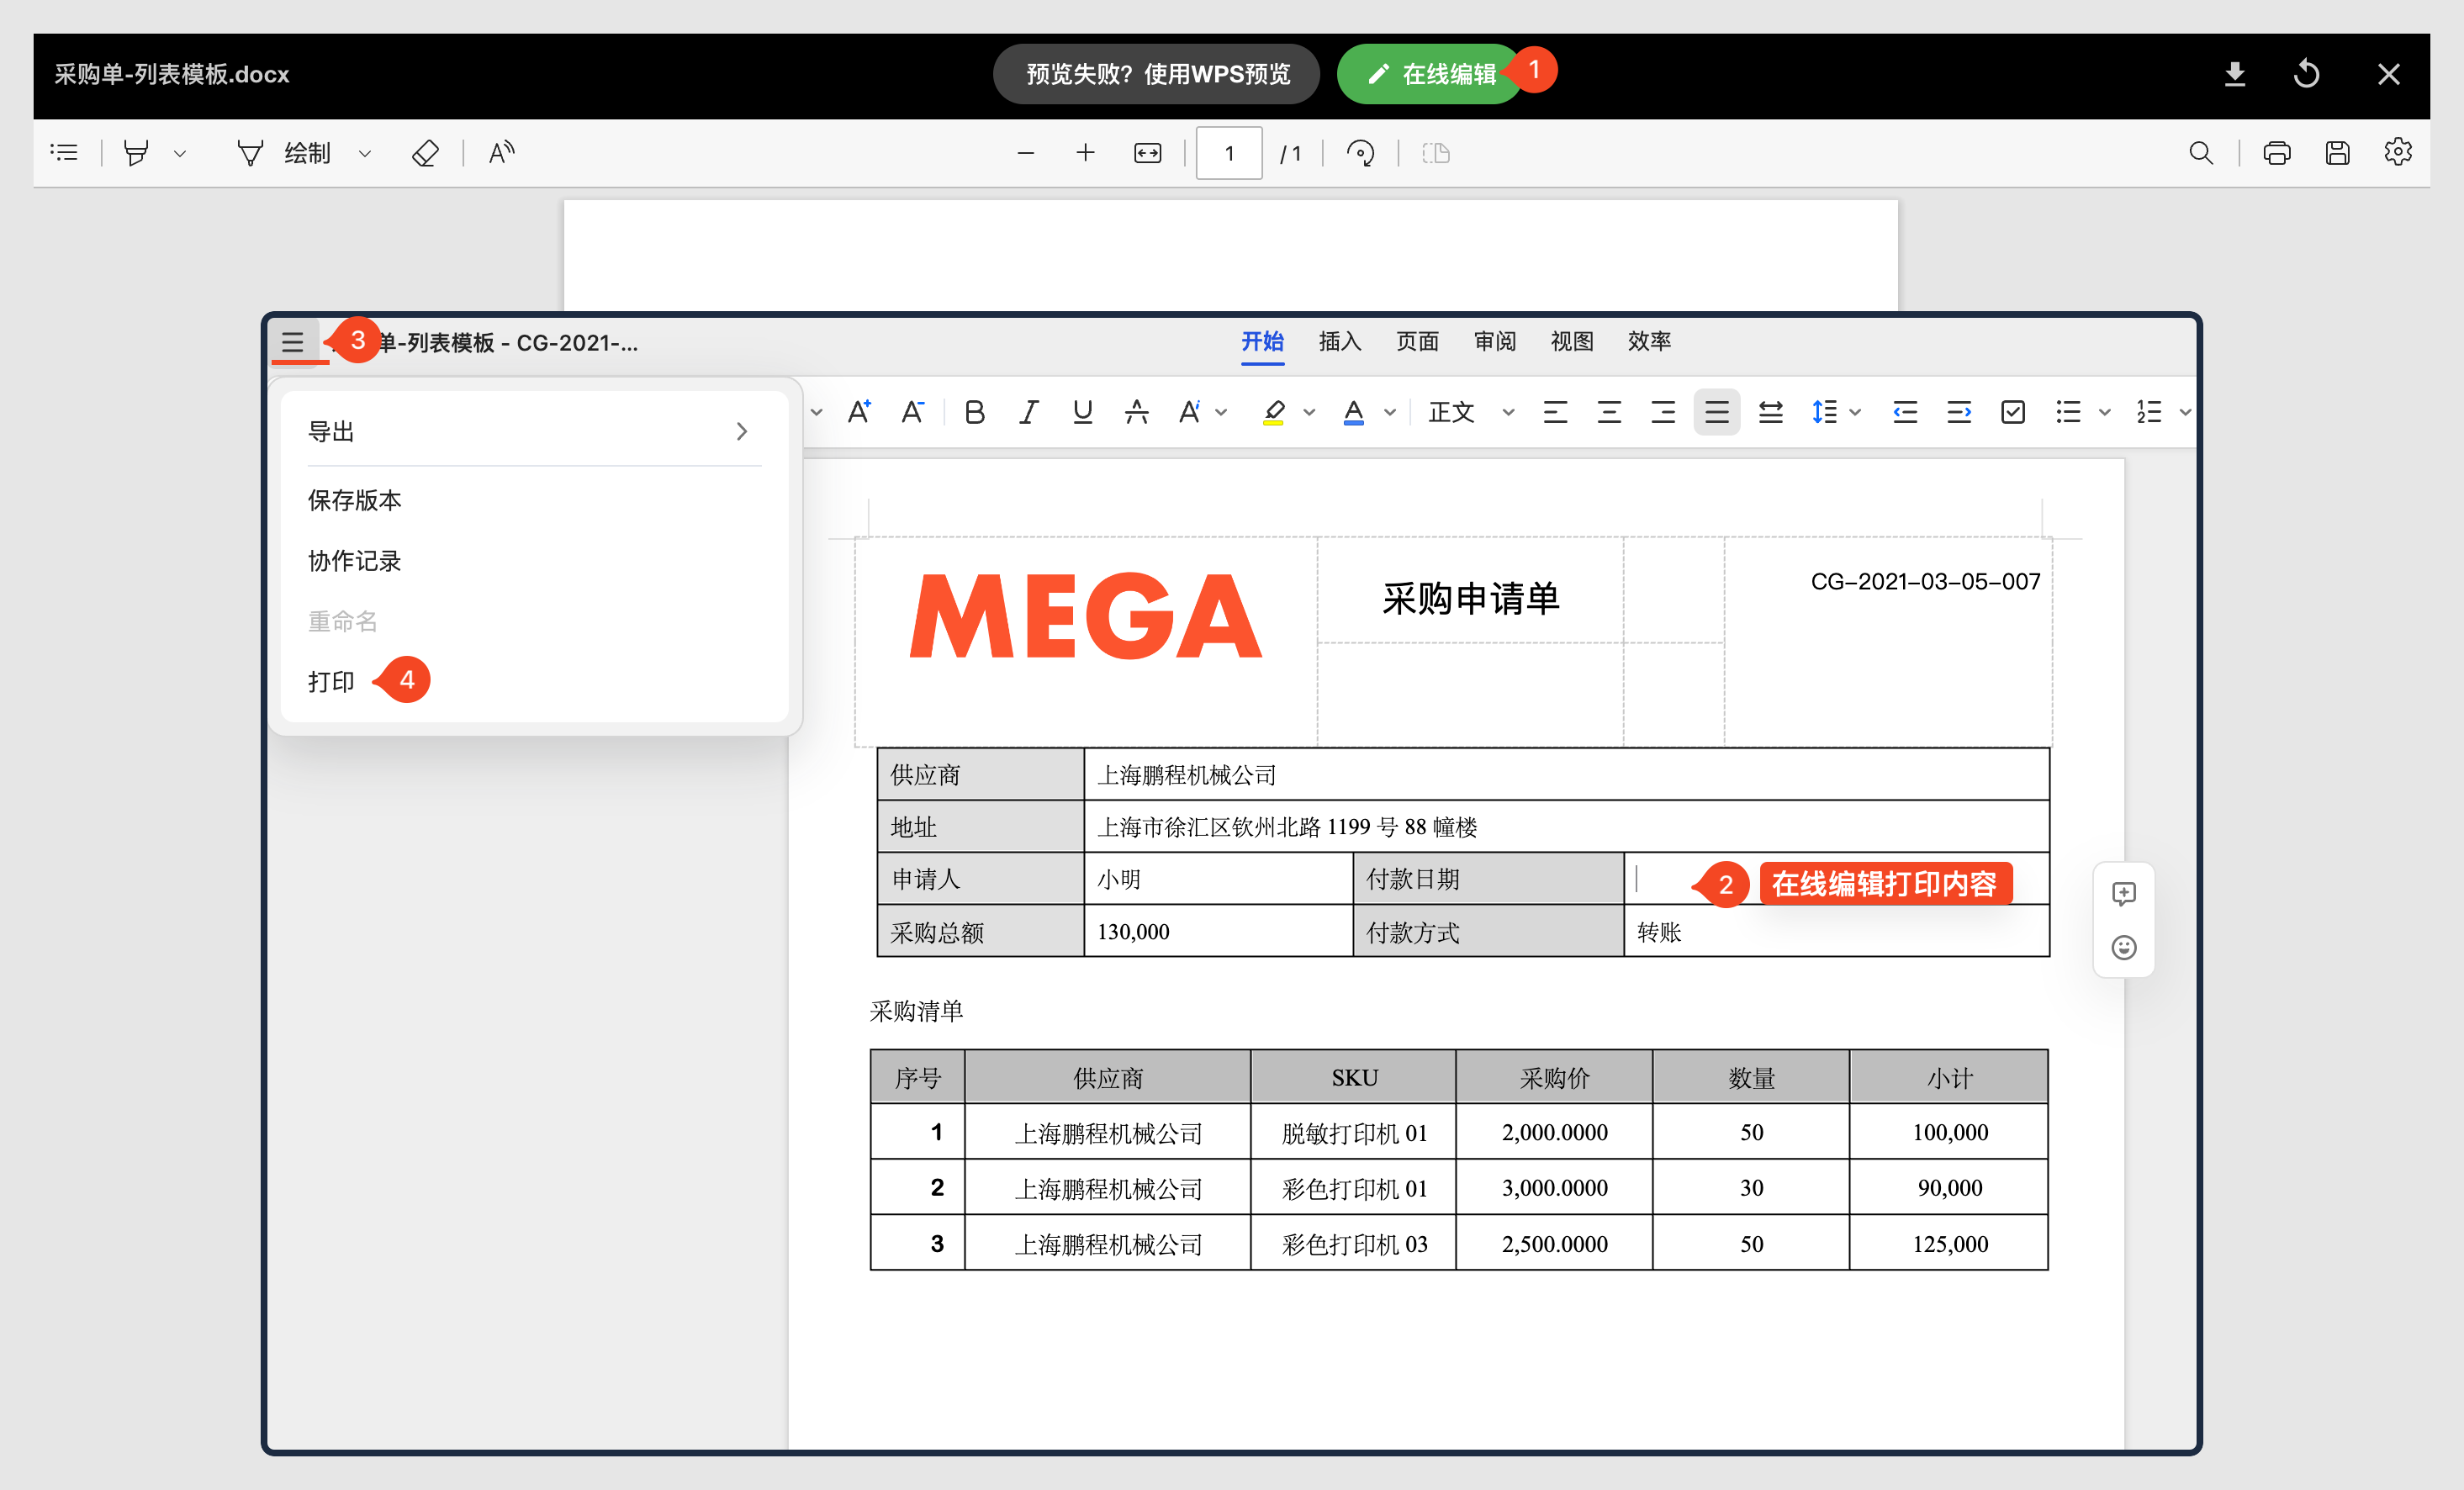Click the rotate page icon
Viewport: 2464px width, 1490px height.
[1360, 153]
